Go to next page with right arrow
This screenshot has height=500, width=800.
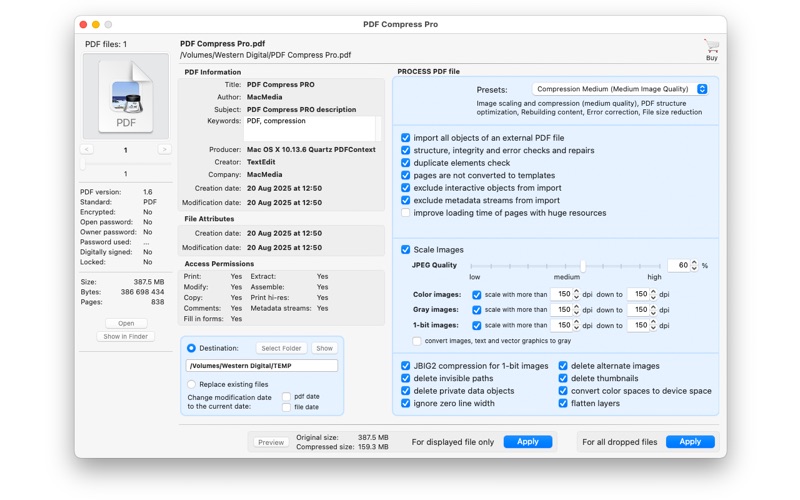[164, 149]
